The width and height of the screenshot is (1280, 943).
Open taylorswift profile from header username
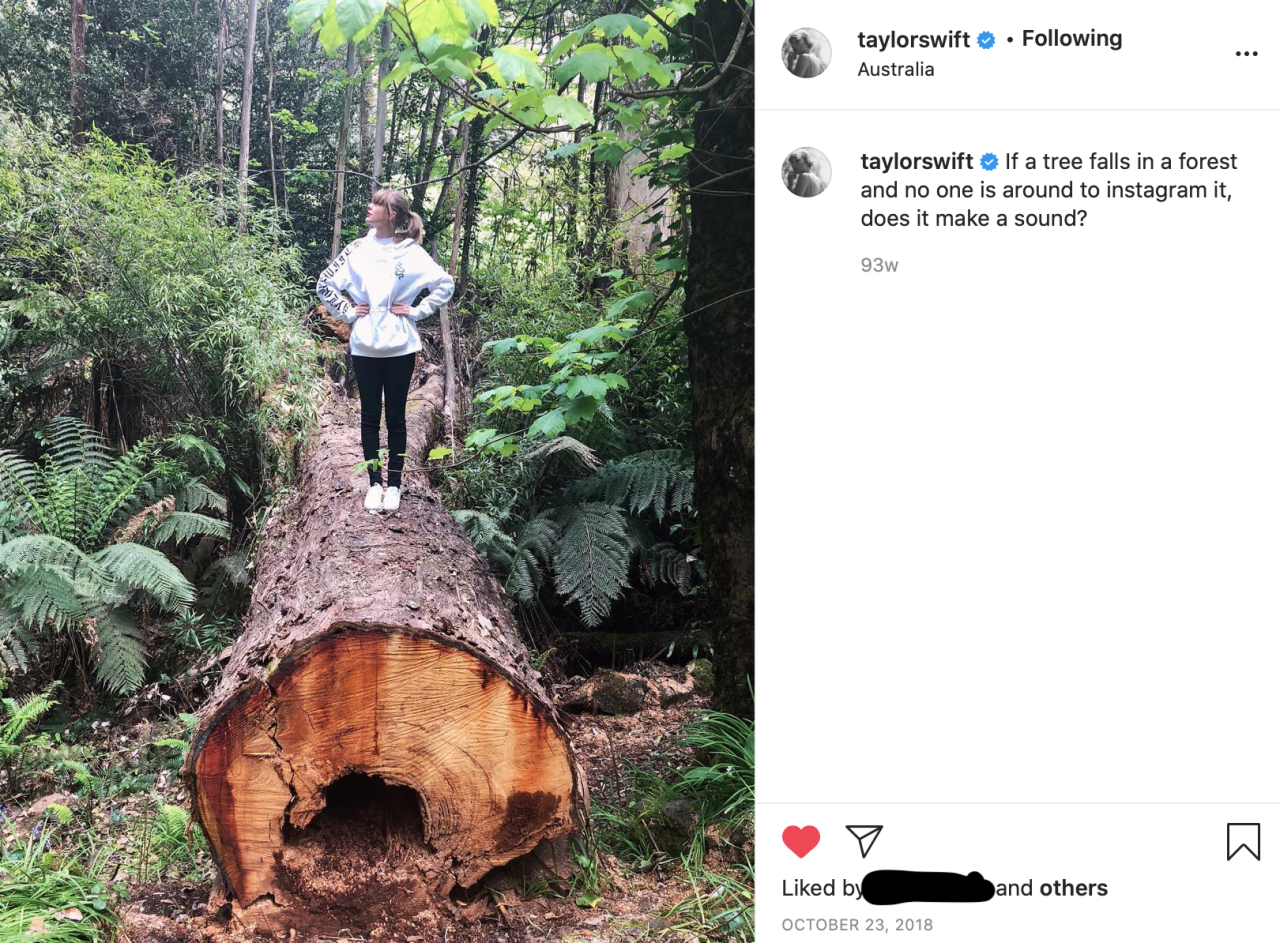click(x=913, y=40)
